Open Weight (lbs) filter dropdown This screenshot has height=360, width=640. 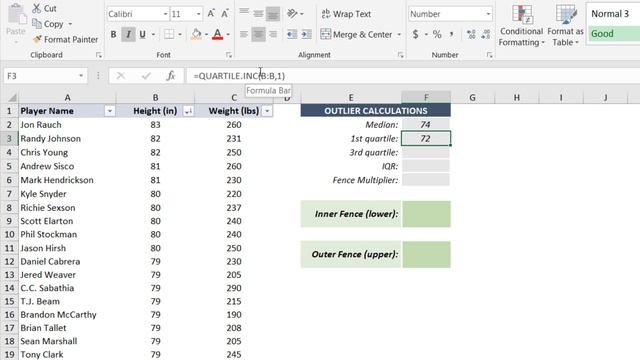[267, 111]
